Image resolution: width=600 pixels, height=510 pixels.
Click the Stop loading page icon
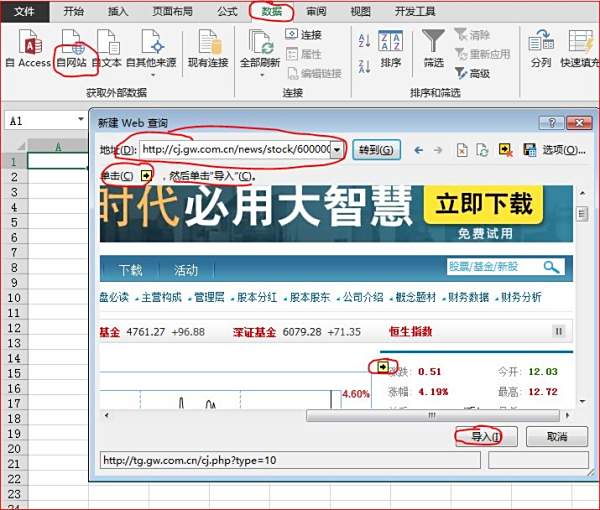click(x=462, y=150)
